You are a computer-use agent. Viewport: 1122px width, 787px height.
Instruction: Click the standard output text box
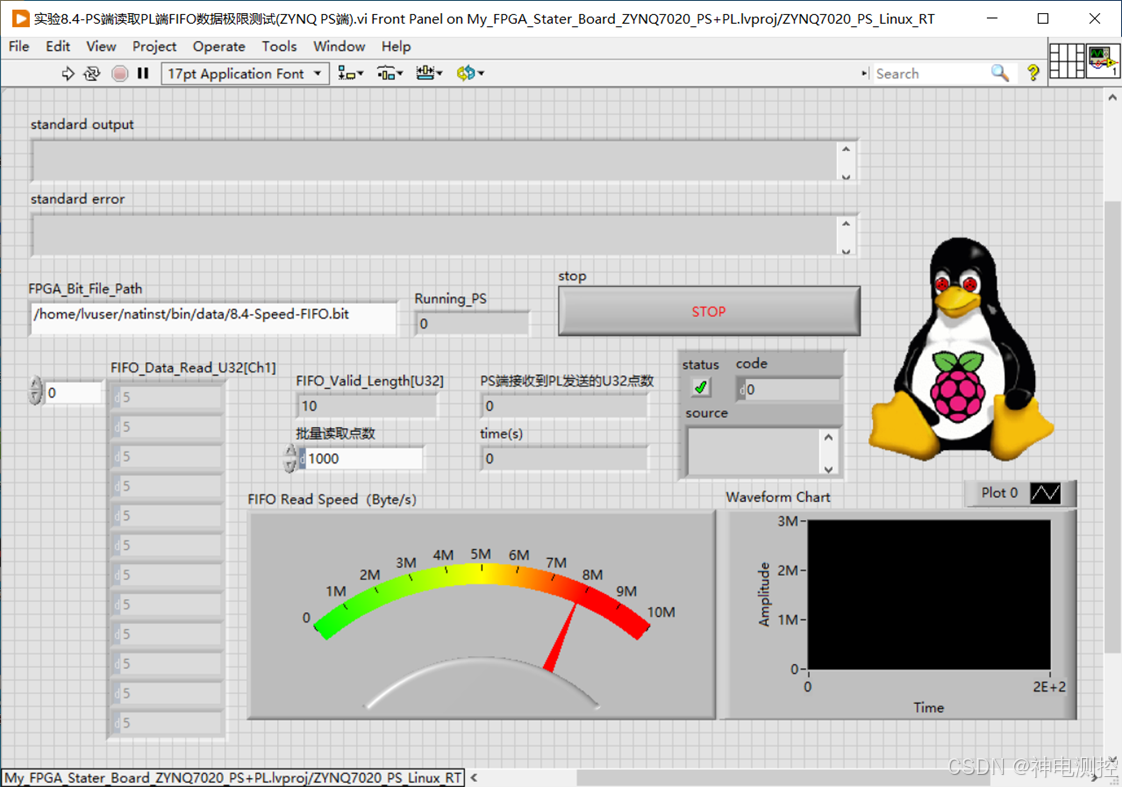[x=434, y=160]
